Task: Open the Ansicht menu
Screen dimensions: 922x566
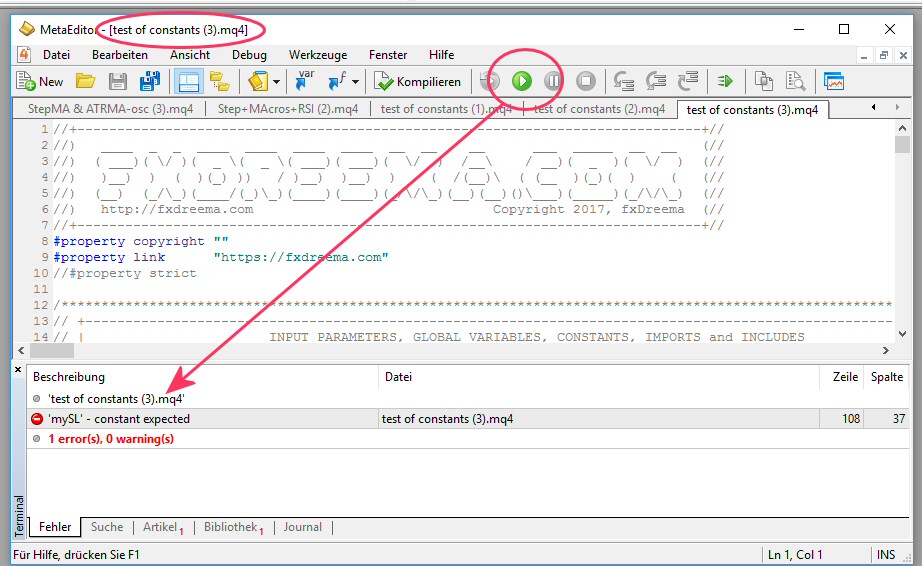Action: pyautogui.click(x=190, y=55)
